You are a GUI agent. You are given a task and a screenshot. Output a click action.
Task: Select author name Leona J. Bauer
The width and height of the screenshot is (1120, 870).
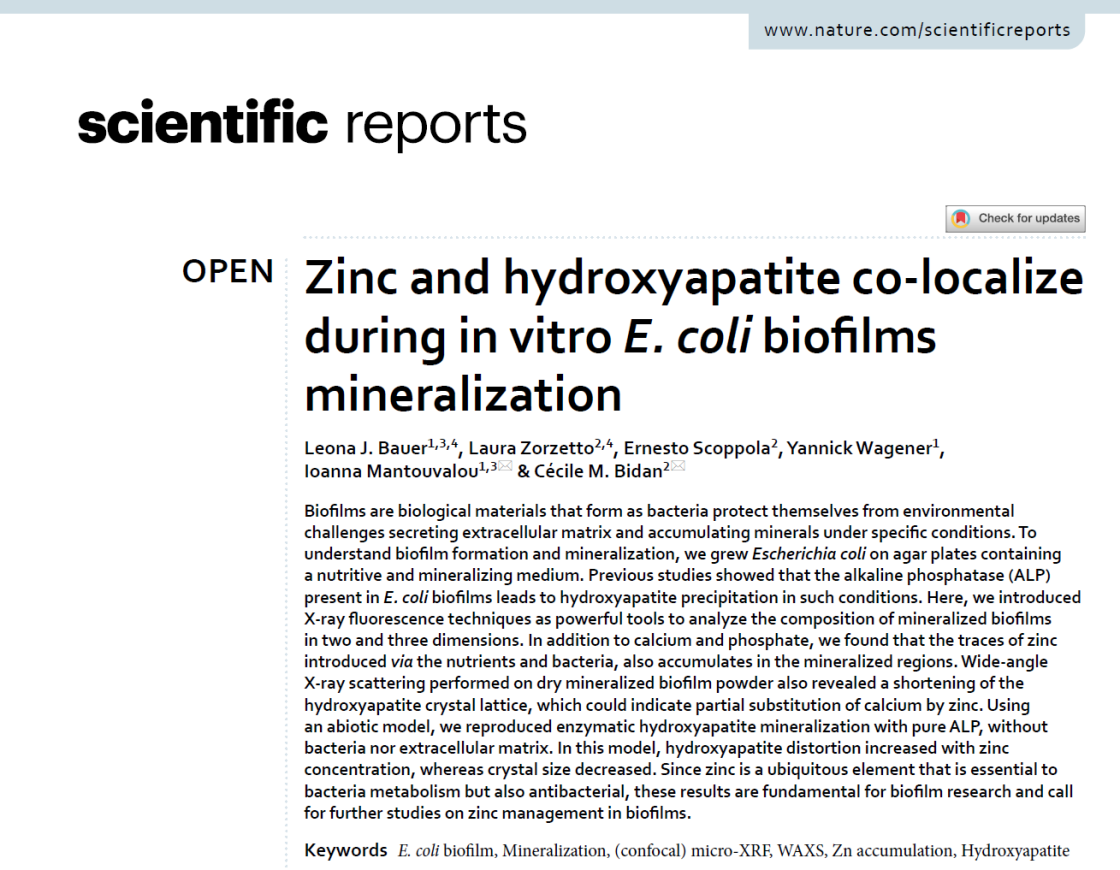point(366,449)
